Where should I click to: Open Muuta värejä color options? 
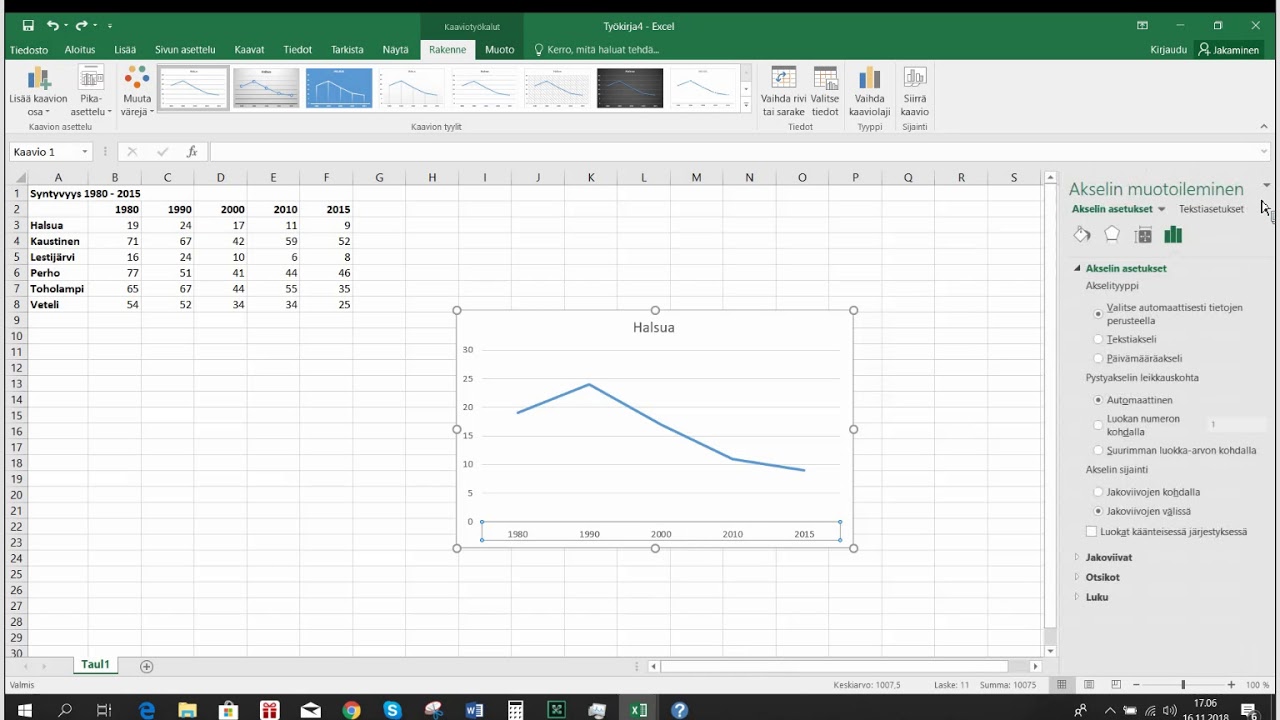(137, 92)
